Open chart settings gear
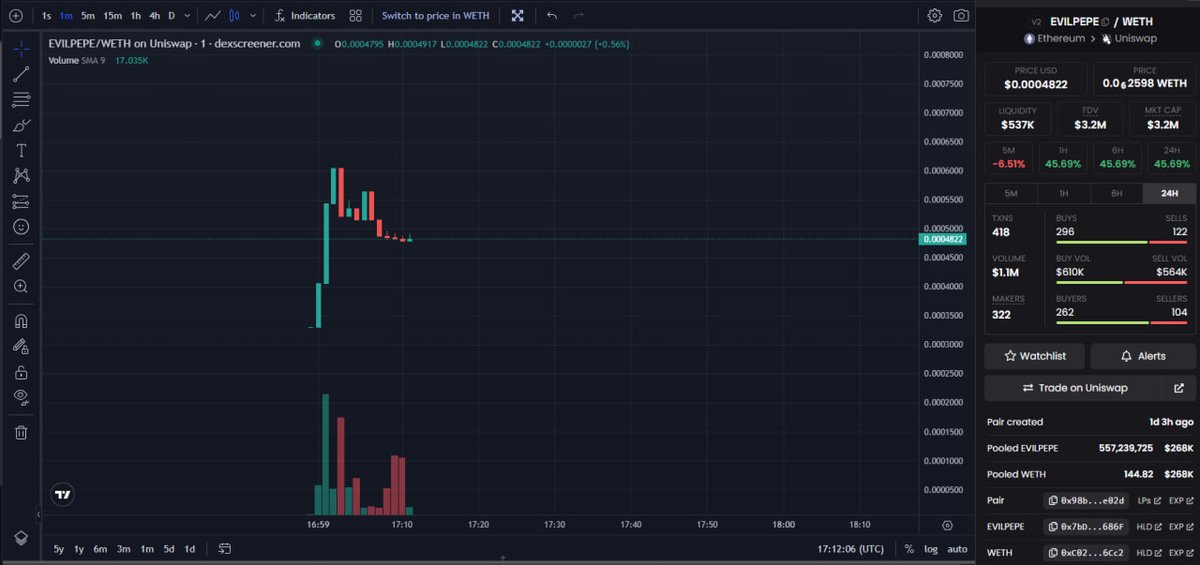 [x=935, y=16]
